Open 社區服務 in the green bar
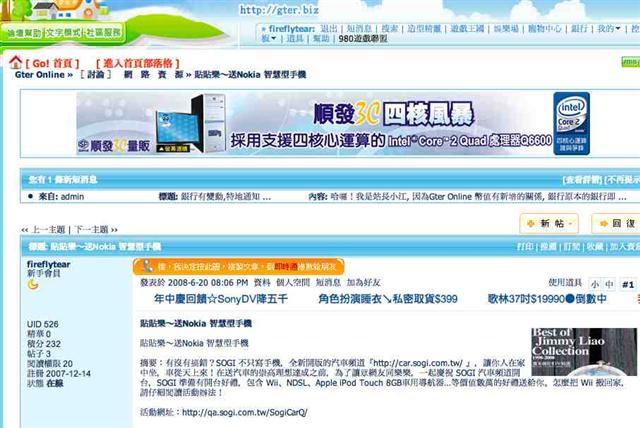 103,33
